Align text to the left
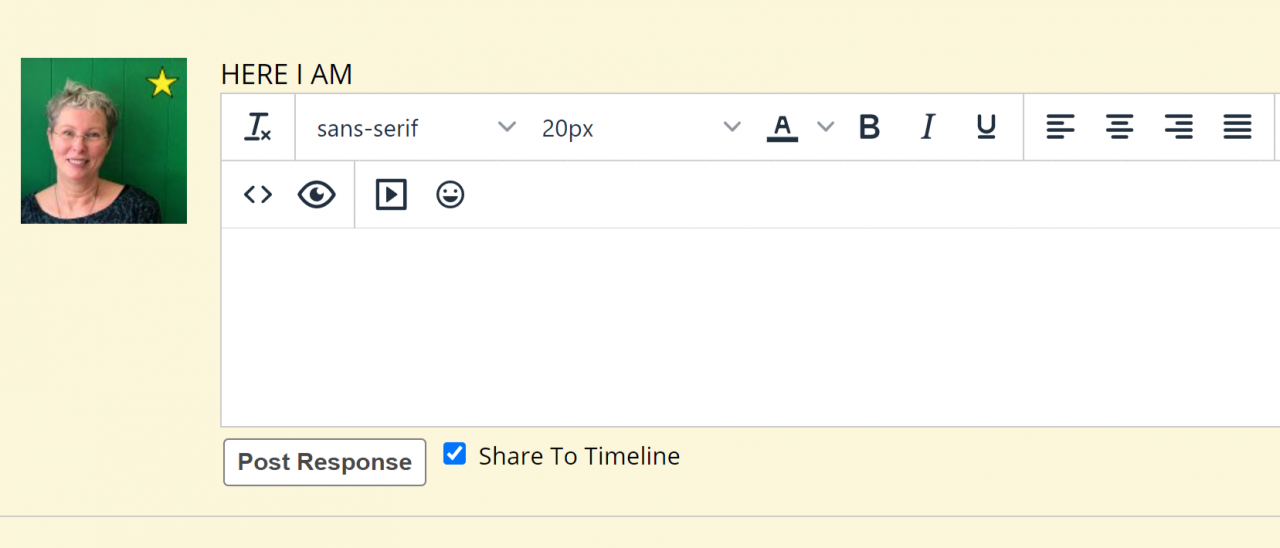Screen dimensions: 1280x548 1060,127
